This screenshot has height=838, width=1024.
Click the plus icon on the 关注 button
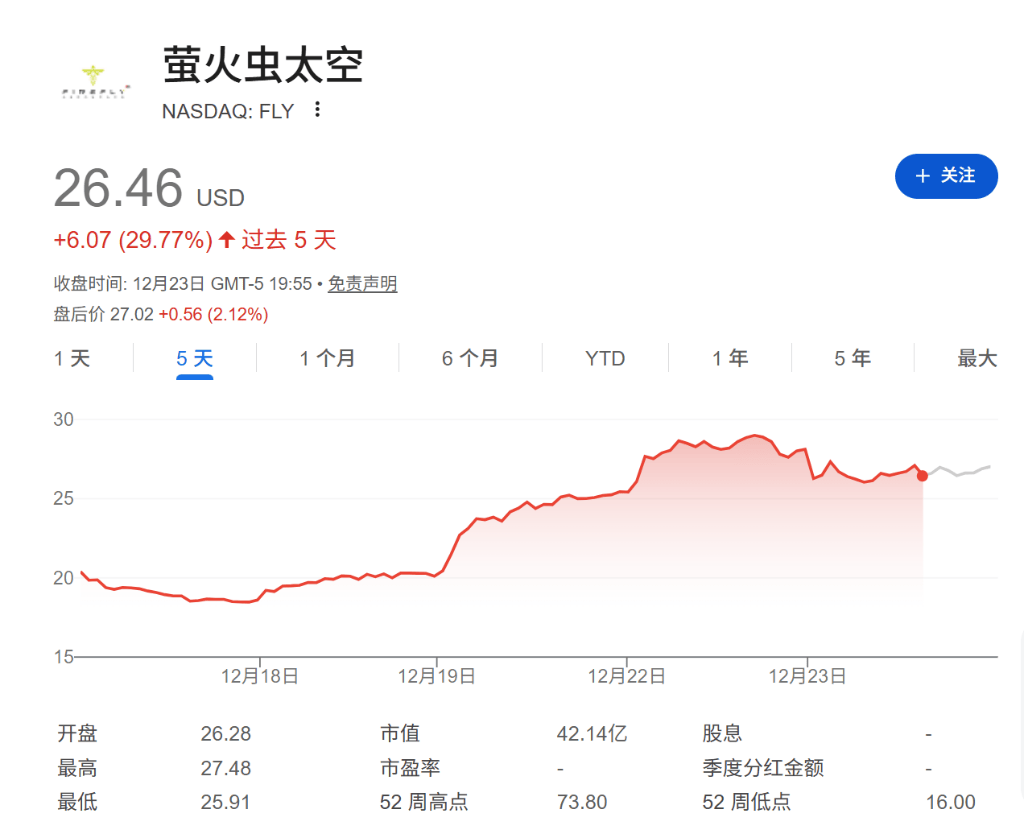click(922, 176)
